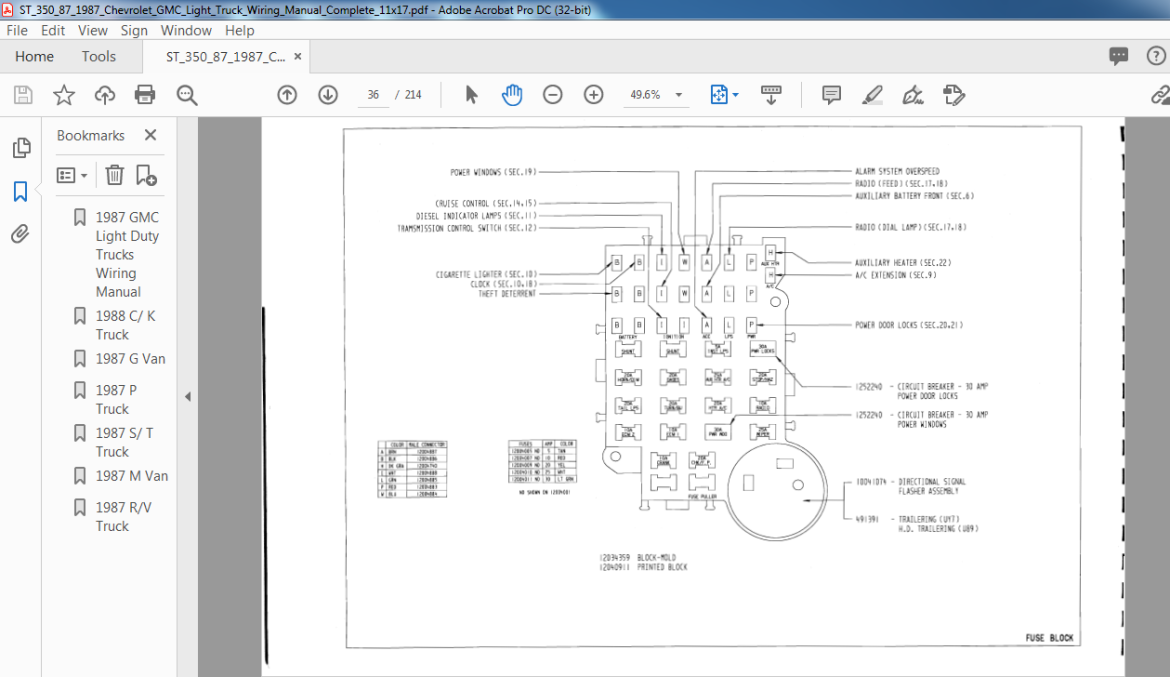
Task: Select the highlighter pen tool
Action: click(872, 95)
